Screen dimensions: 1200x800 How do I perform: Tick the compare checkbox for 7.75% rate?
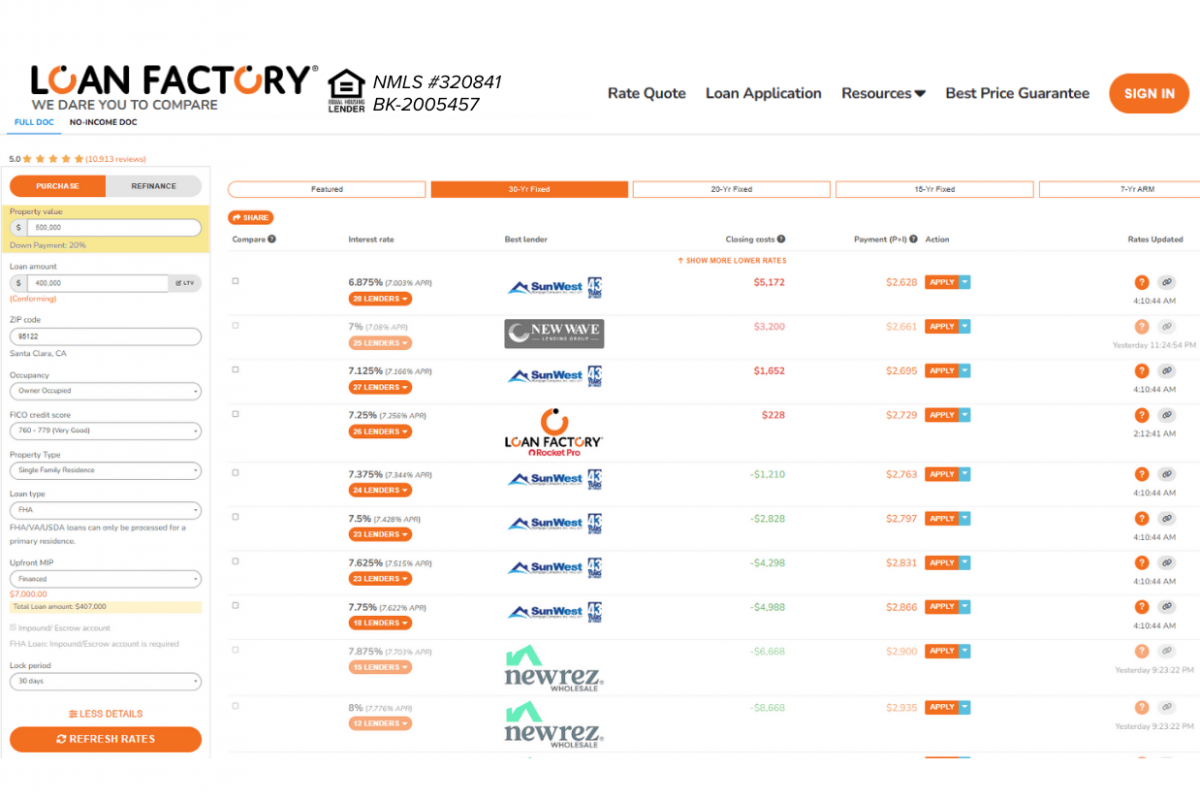(236, 605)
